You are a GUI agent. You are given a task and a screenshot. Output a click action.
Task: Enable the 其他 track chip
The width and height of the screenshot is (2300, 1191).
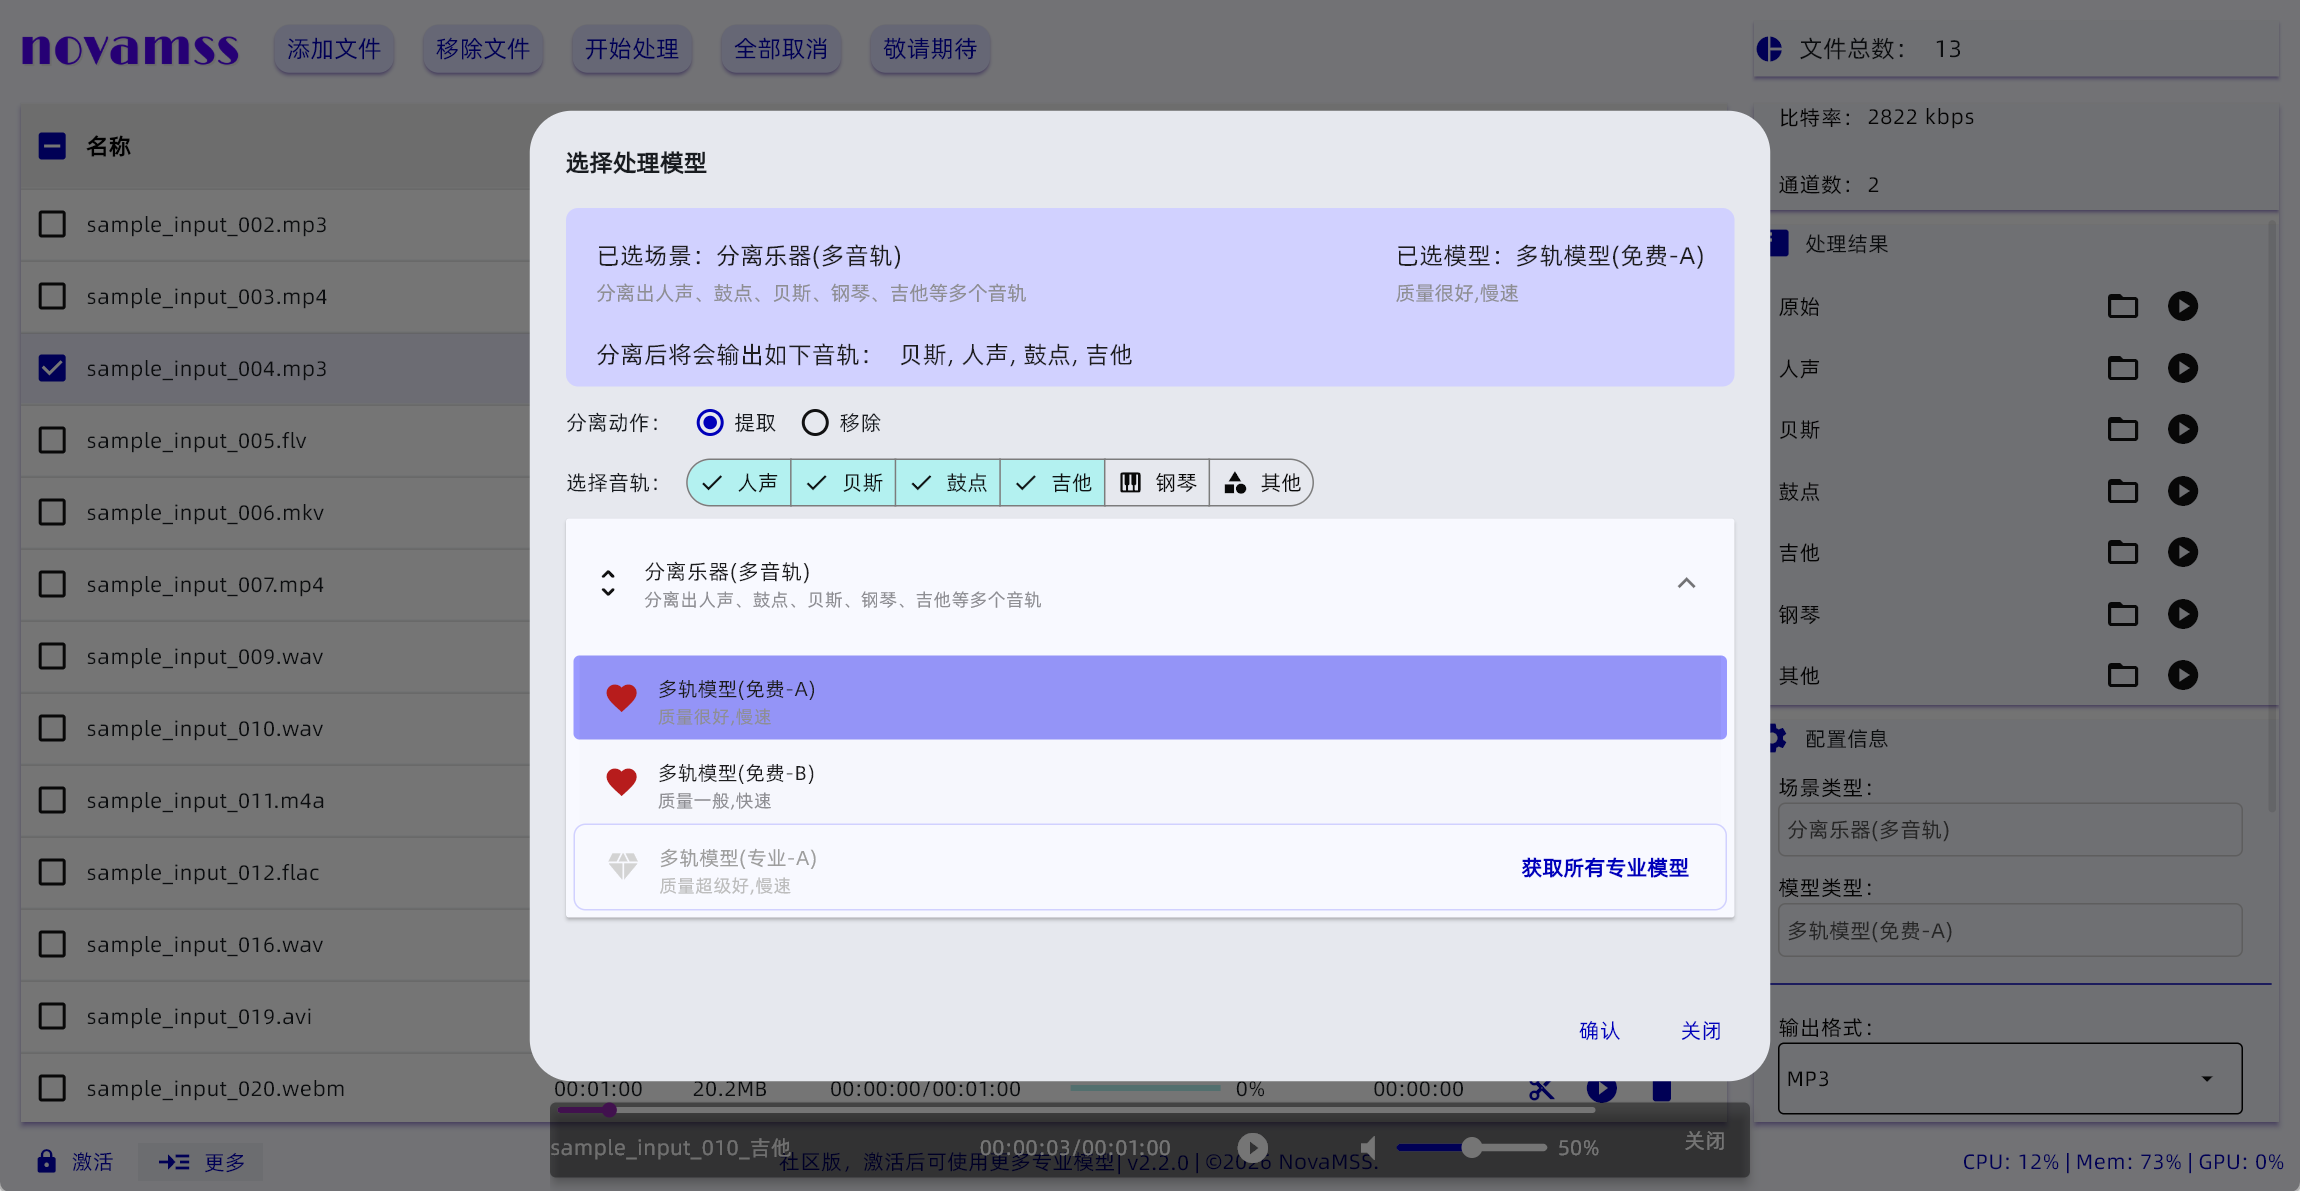point(1262,483)
